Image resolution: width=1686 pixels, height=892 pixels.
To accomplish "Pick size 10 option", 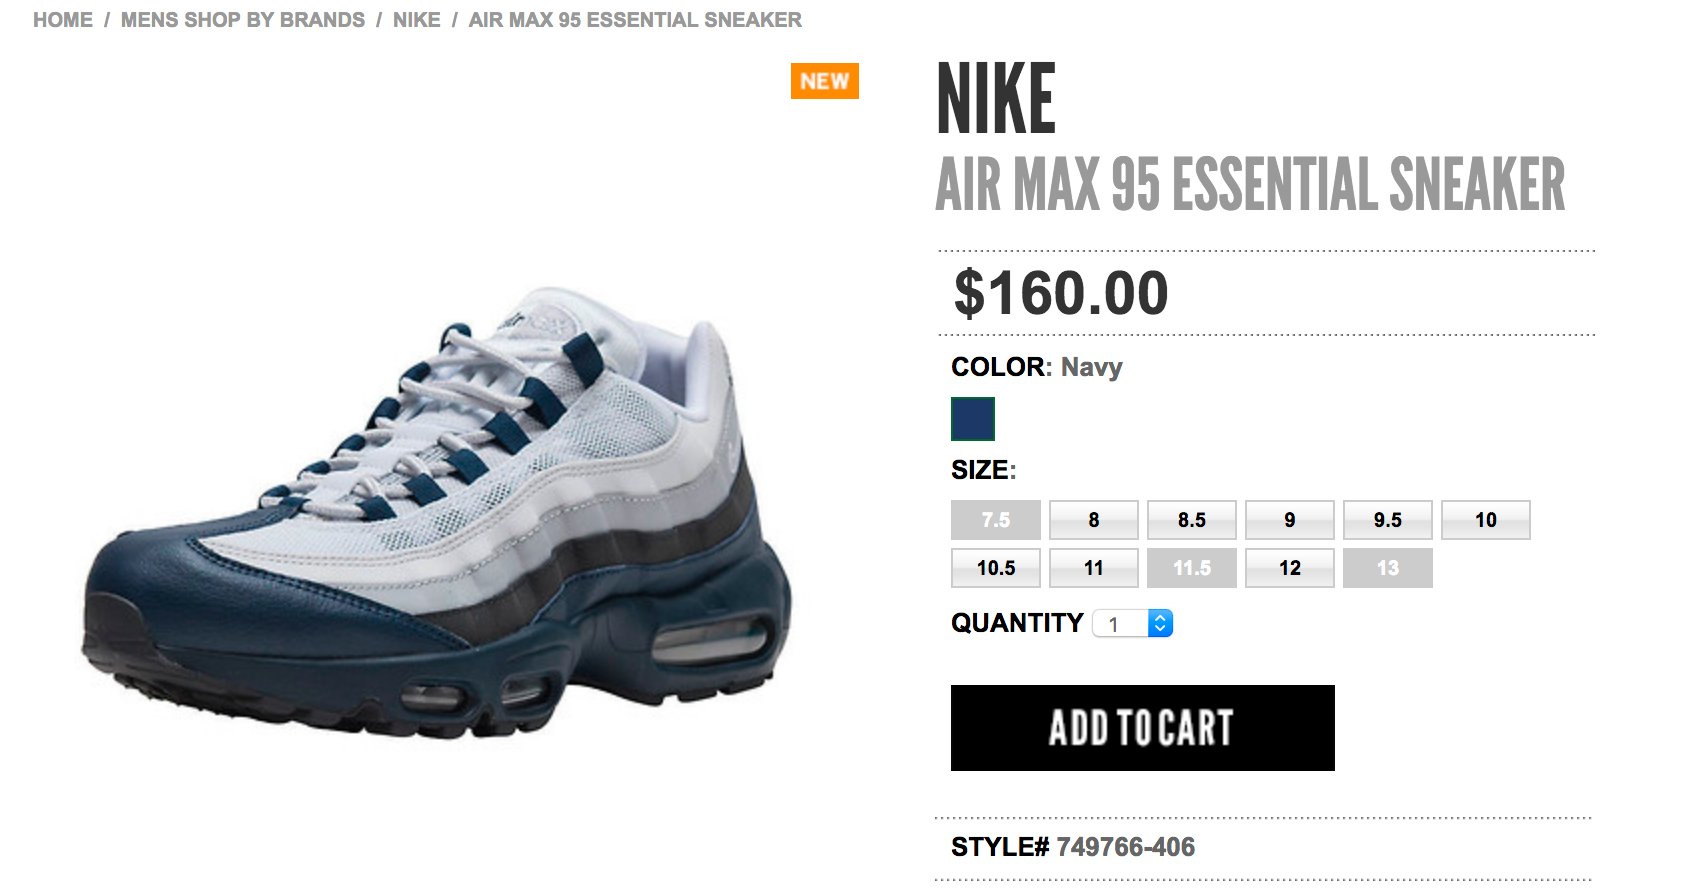I will (1486, 520).
